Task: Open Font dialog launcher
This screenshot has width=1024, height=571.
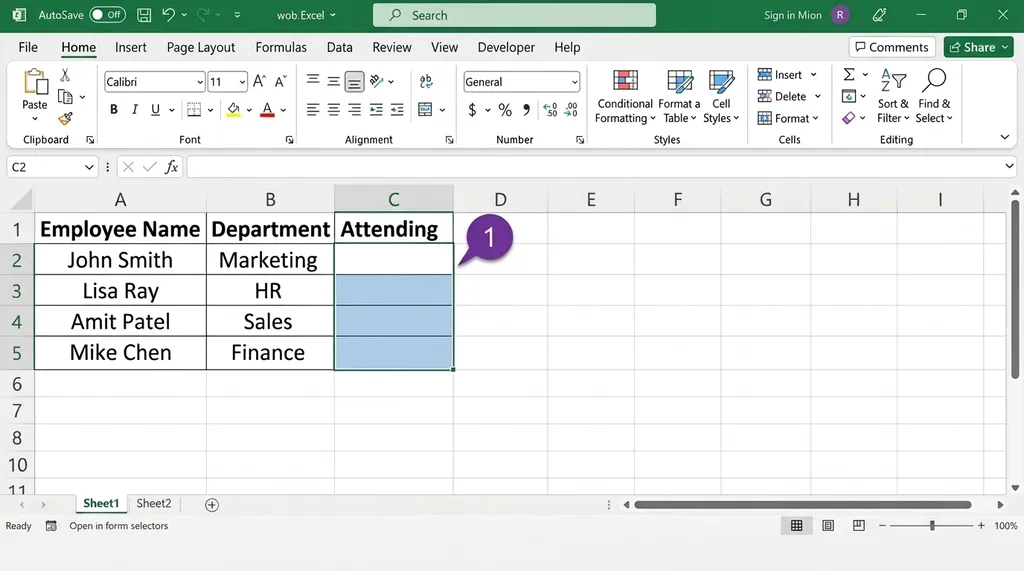Action: point(289,140)
